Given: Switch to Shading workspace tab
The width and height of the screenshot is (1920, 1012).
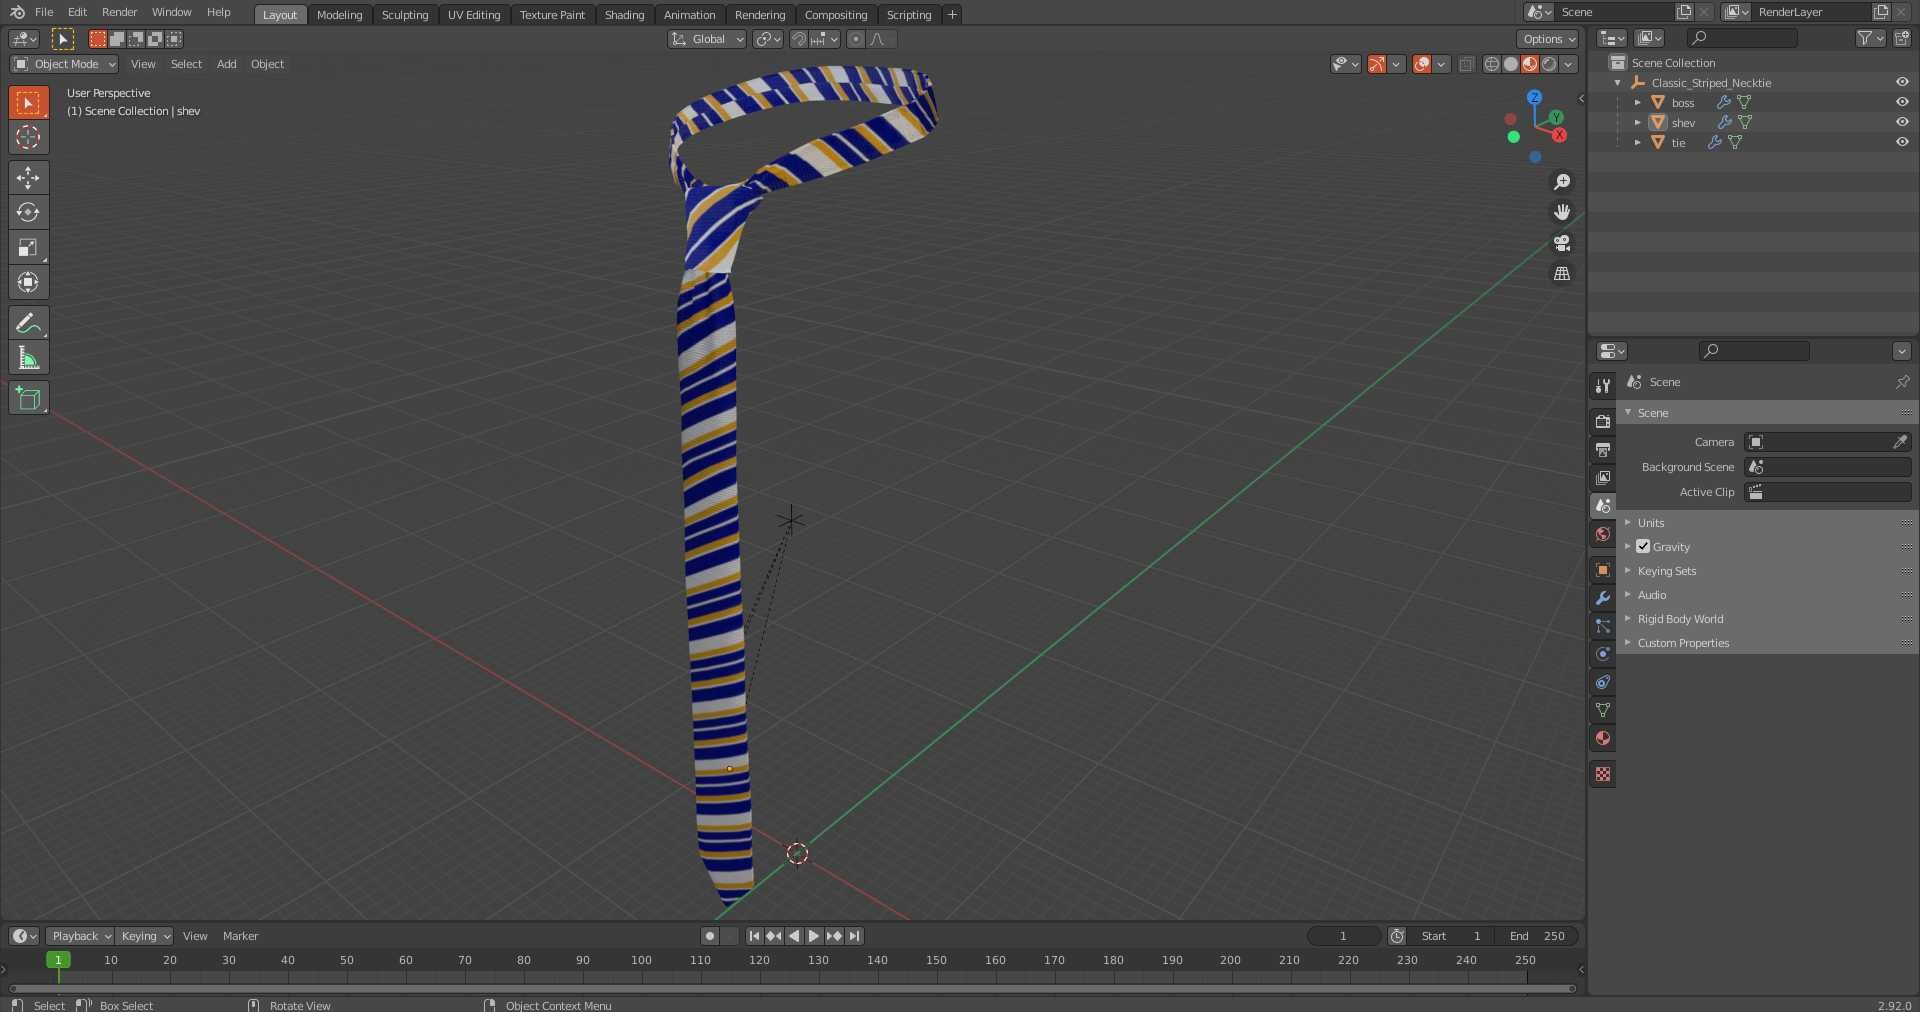Looking at the screenshot, I should [x=624, y=15].
